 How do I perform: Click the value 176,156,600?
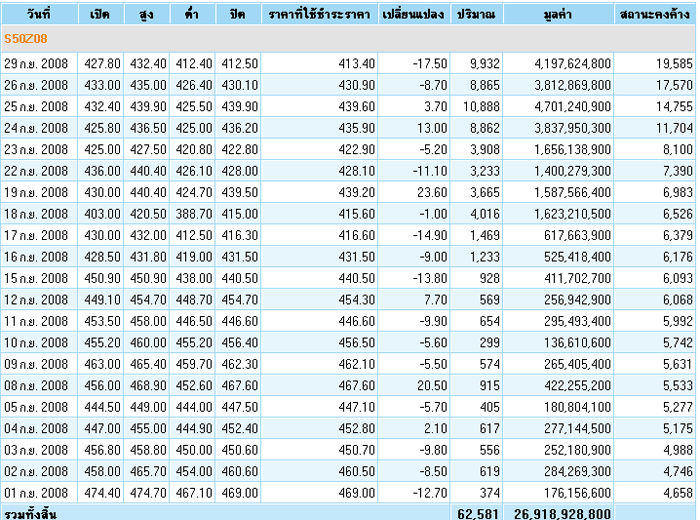[x=577, y=493]
